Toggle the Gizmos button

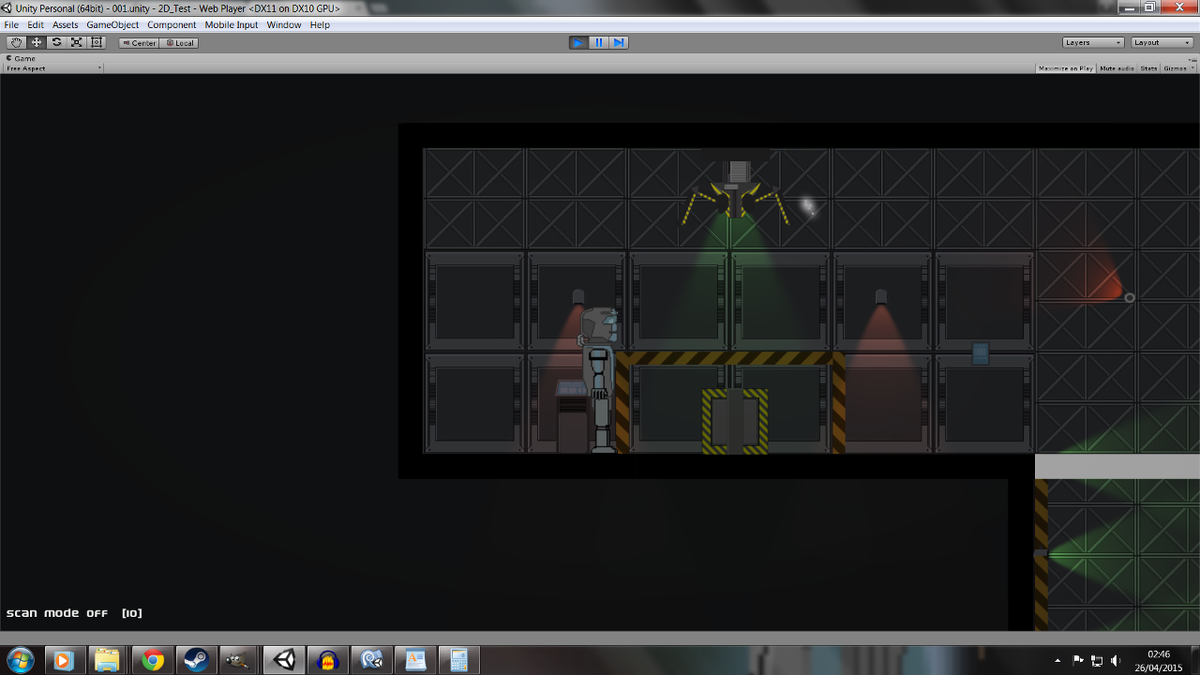[1175, 68]
